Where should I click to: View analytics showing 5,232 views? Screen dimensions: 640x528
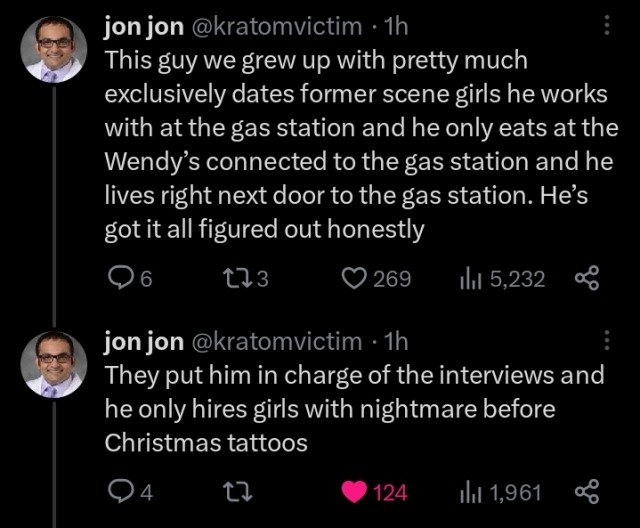(469, 278)
